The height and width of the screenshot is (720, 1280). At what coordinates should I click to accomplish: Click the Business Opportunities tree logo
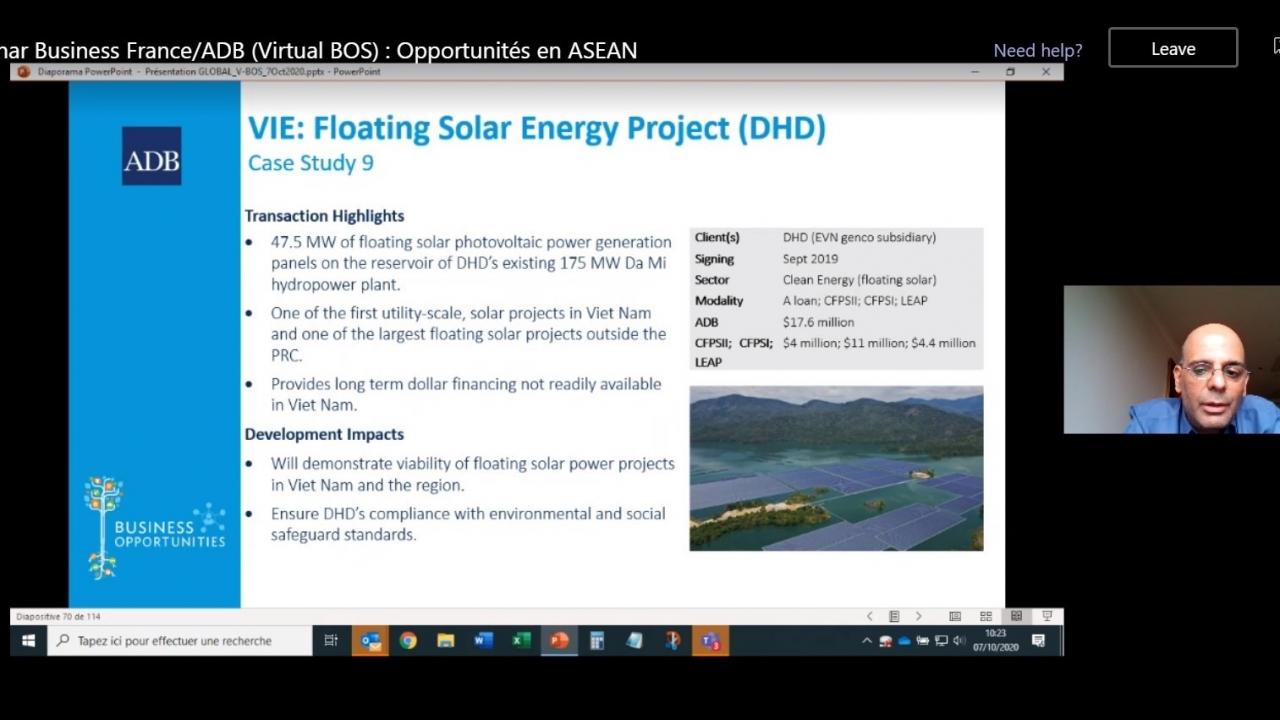154,527
